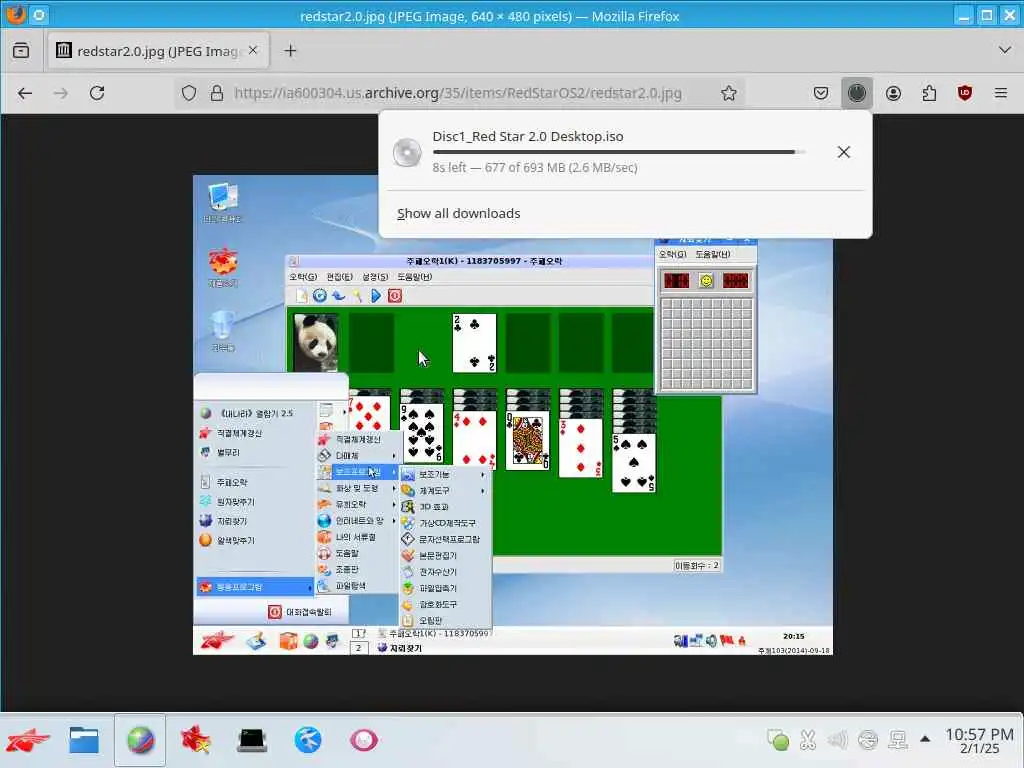
Task: Open Firefox View from the tab bar
Action: pos(21,50)
